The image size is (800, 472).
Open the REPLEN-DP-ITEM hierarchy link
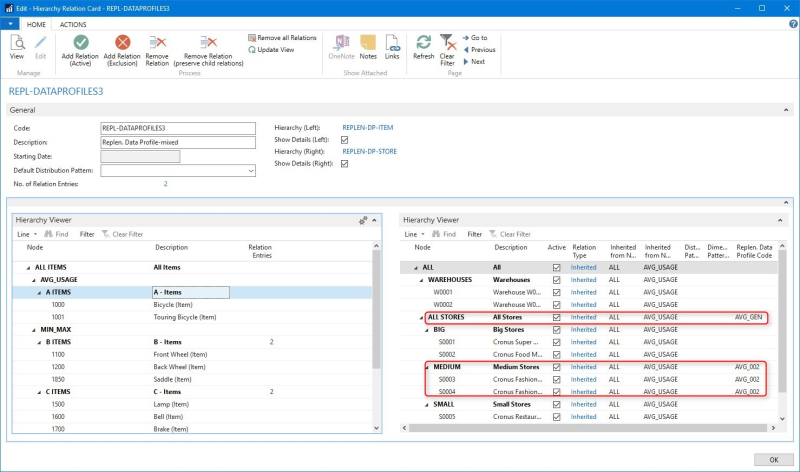coord(365,128)
